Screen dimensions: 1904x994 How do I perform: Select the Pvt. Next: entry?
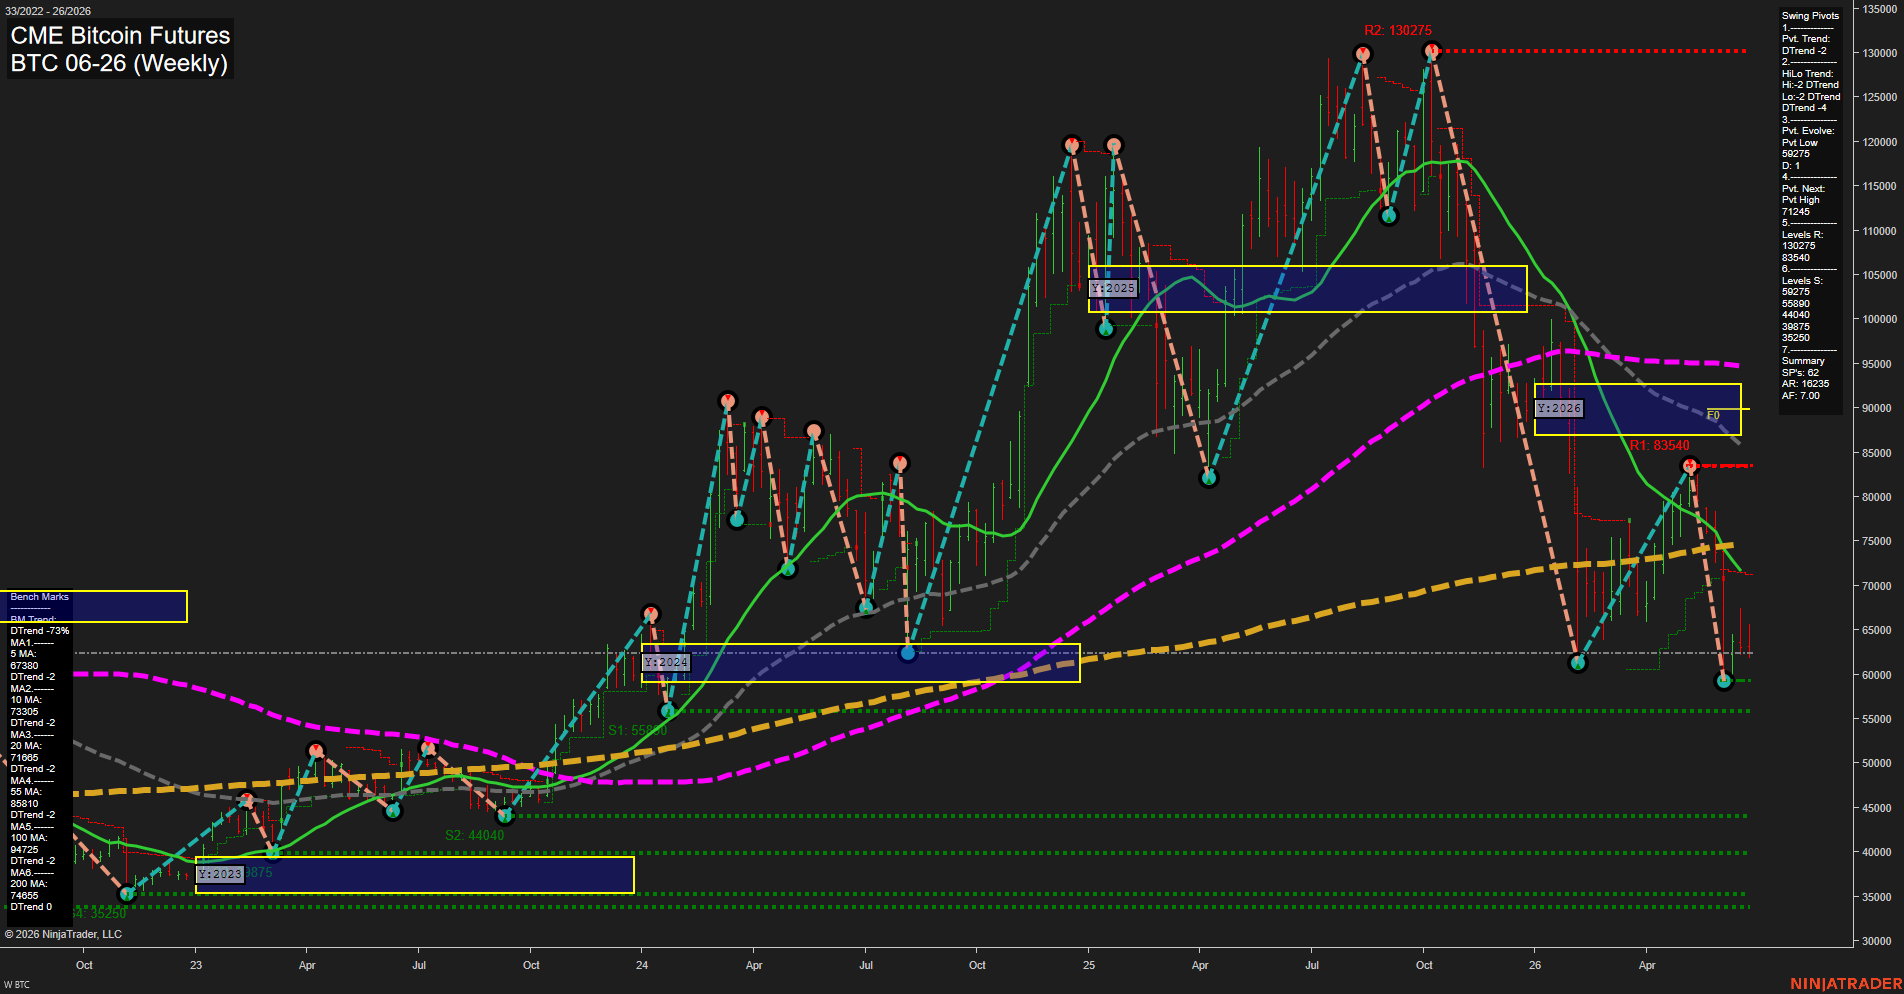tap(1803, 189)
